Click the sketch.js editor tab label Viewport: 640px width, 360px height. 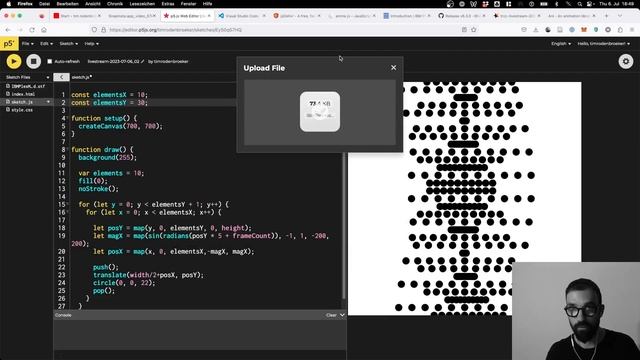[82, 77]
